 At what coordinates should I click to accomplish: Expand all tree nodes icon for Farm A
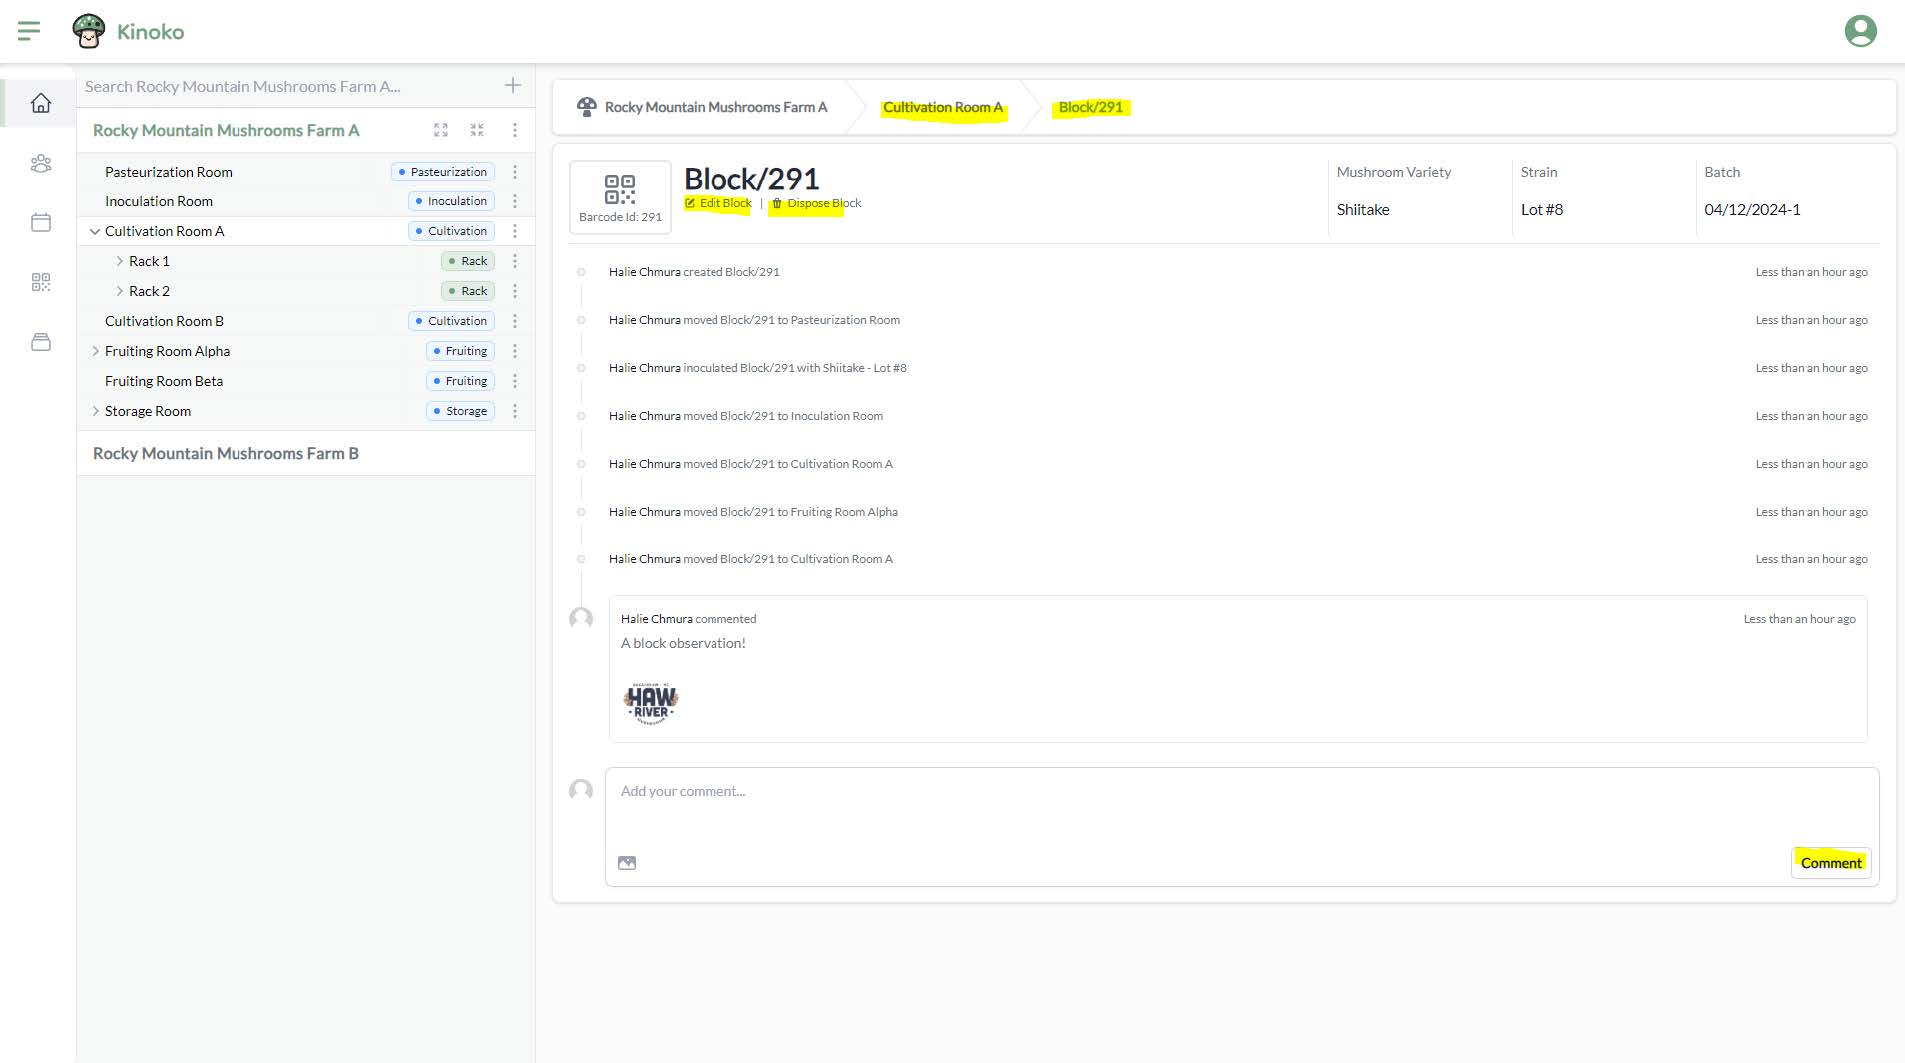click(441, 130)
